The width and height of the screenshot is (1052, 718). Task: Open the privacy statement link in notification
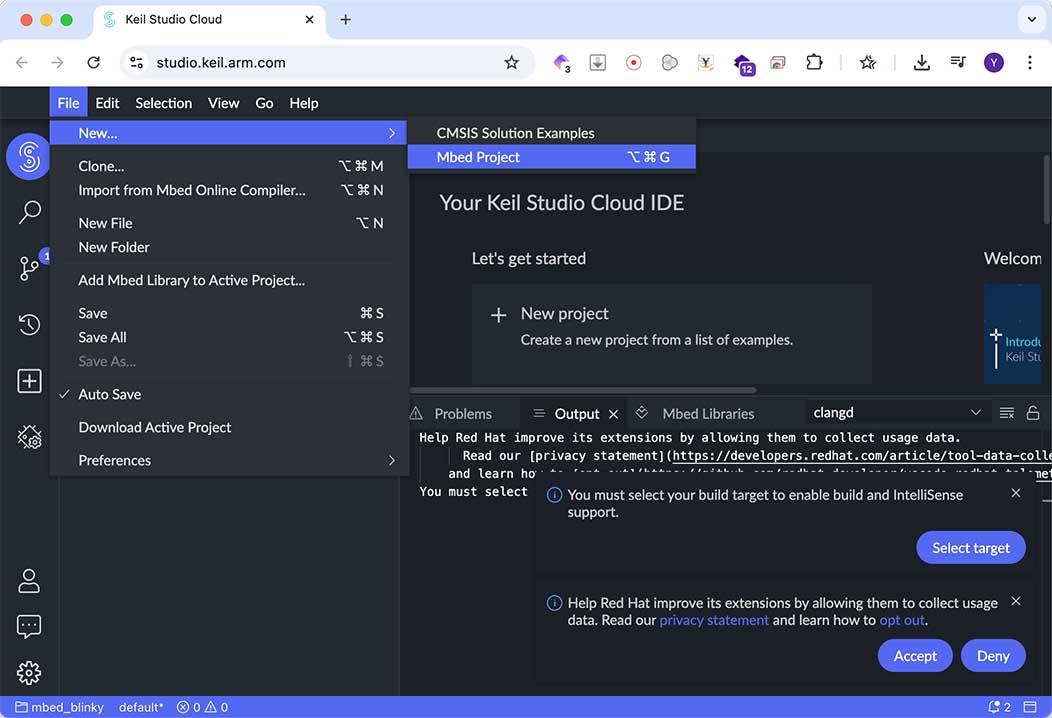pyautogui.click(x=714, y=620)
